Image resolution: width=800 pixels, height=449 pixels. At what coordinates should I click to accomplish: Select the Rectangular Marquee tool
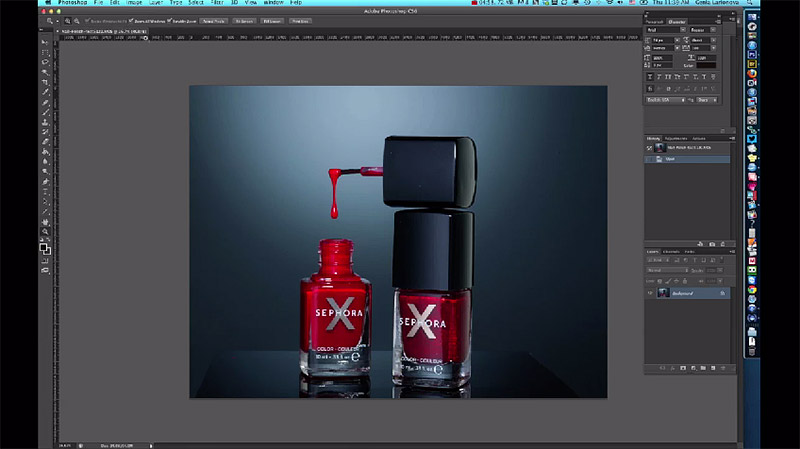pos(45,53)
